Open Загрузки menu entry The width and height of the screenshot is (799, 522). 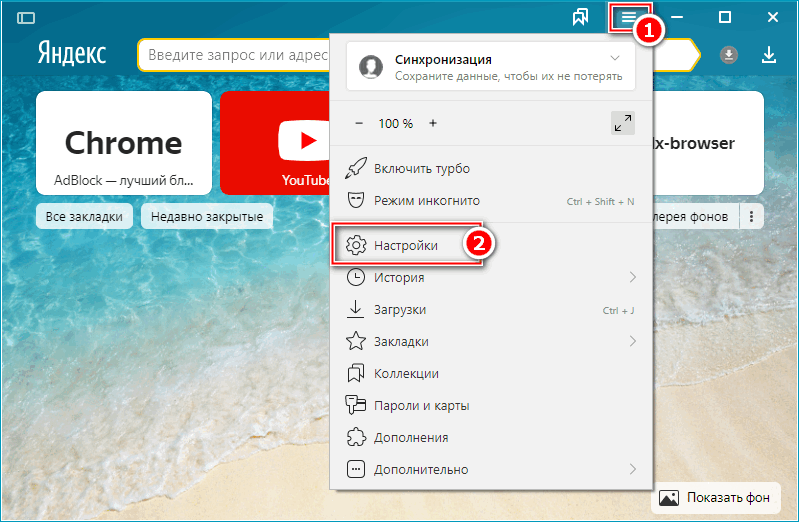pos(491,309)
